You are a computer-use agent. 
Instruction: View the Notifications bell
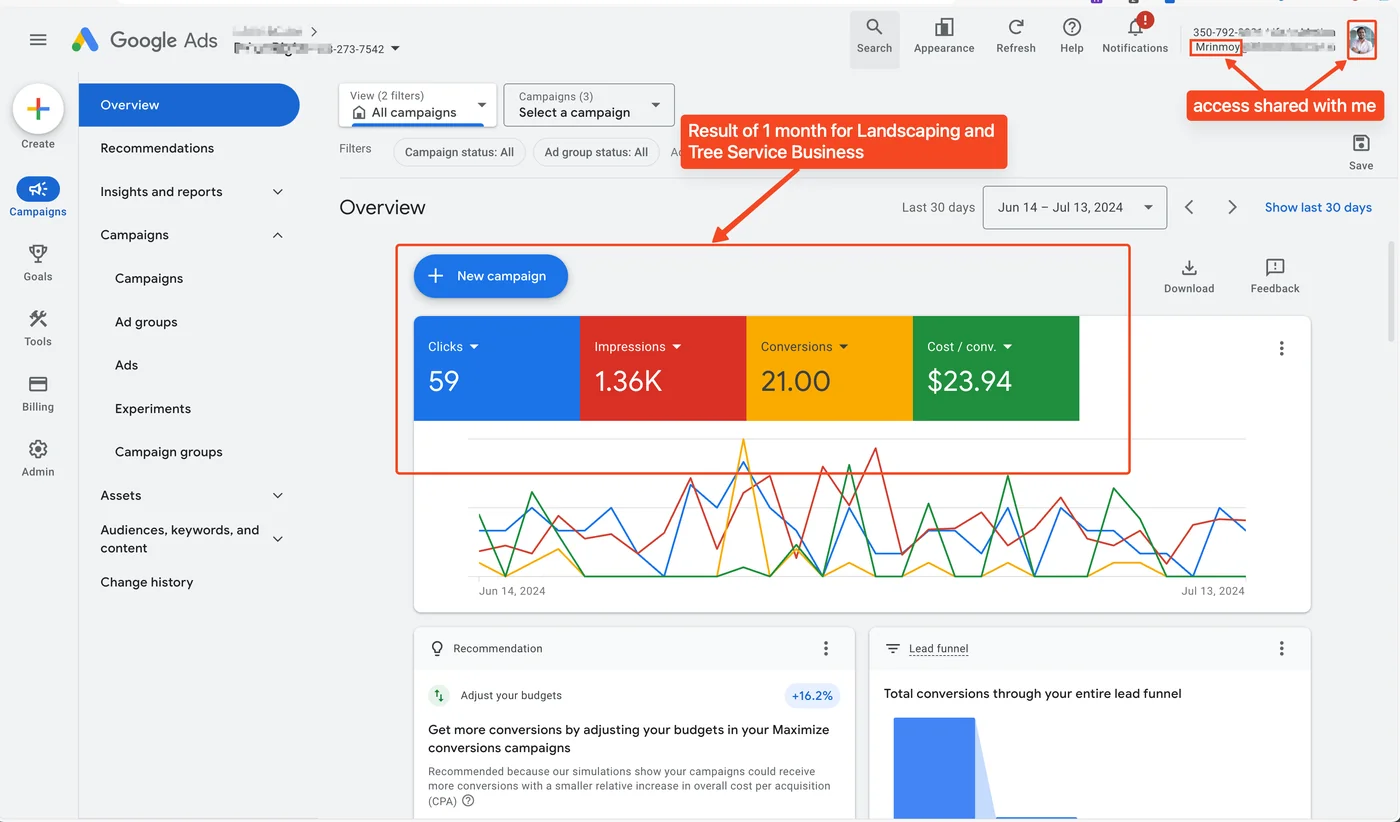pos(1134,39)
